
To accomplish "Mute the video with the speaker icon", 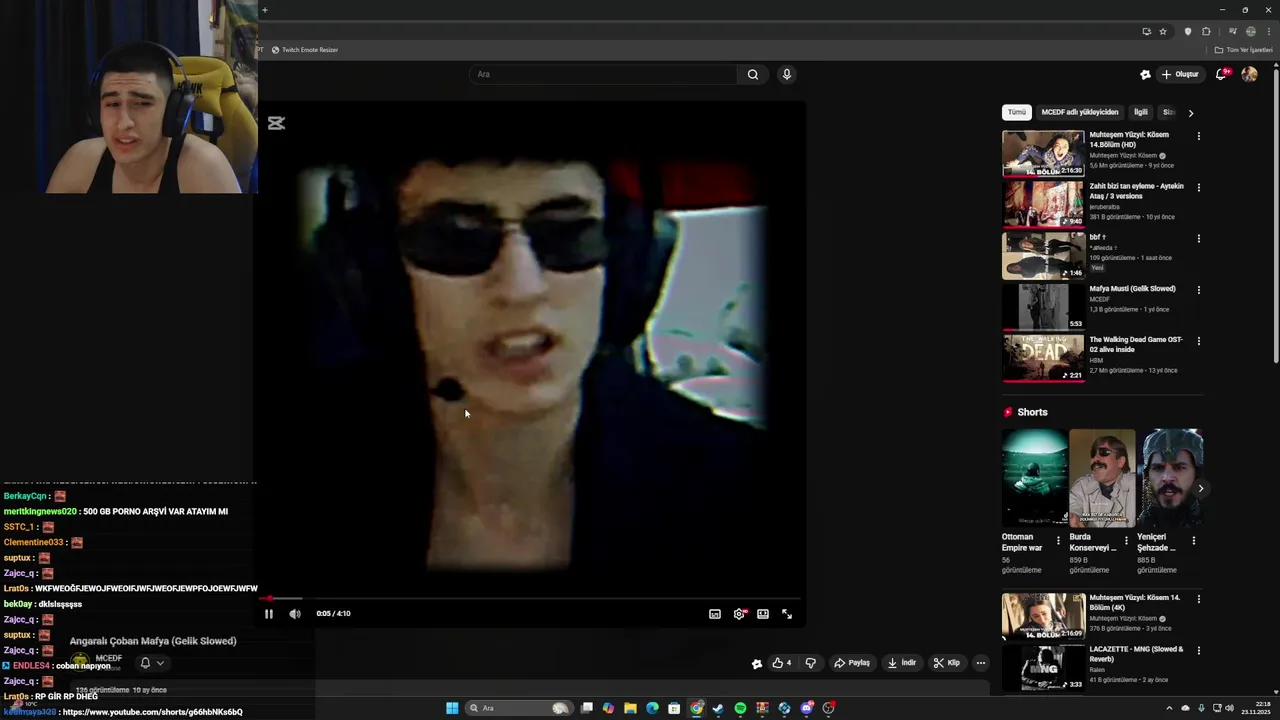I will (295, 614).
